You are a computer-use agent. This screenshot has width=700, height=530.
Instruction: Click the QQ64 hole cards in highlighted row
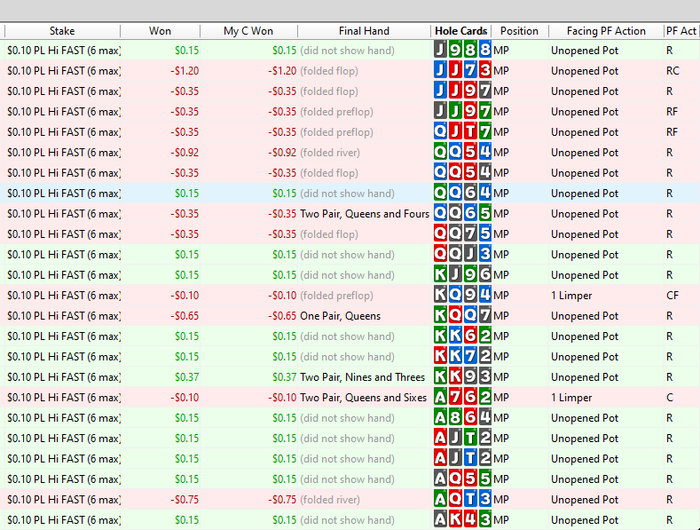462,193
